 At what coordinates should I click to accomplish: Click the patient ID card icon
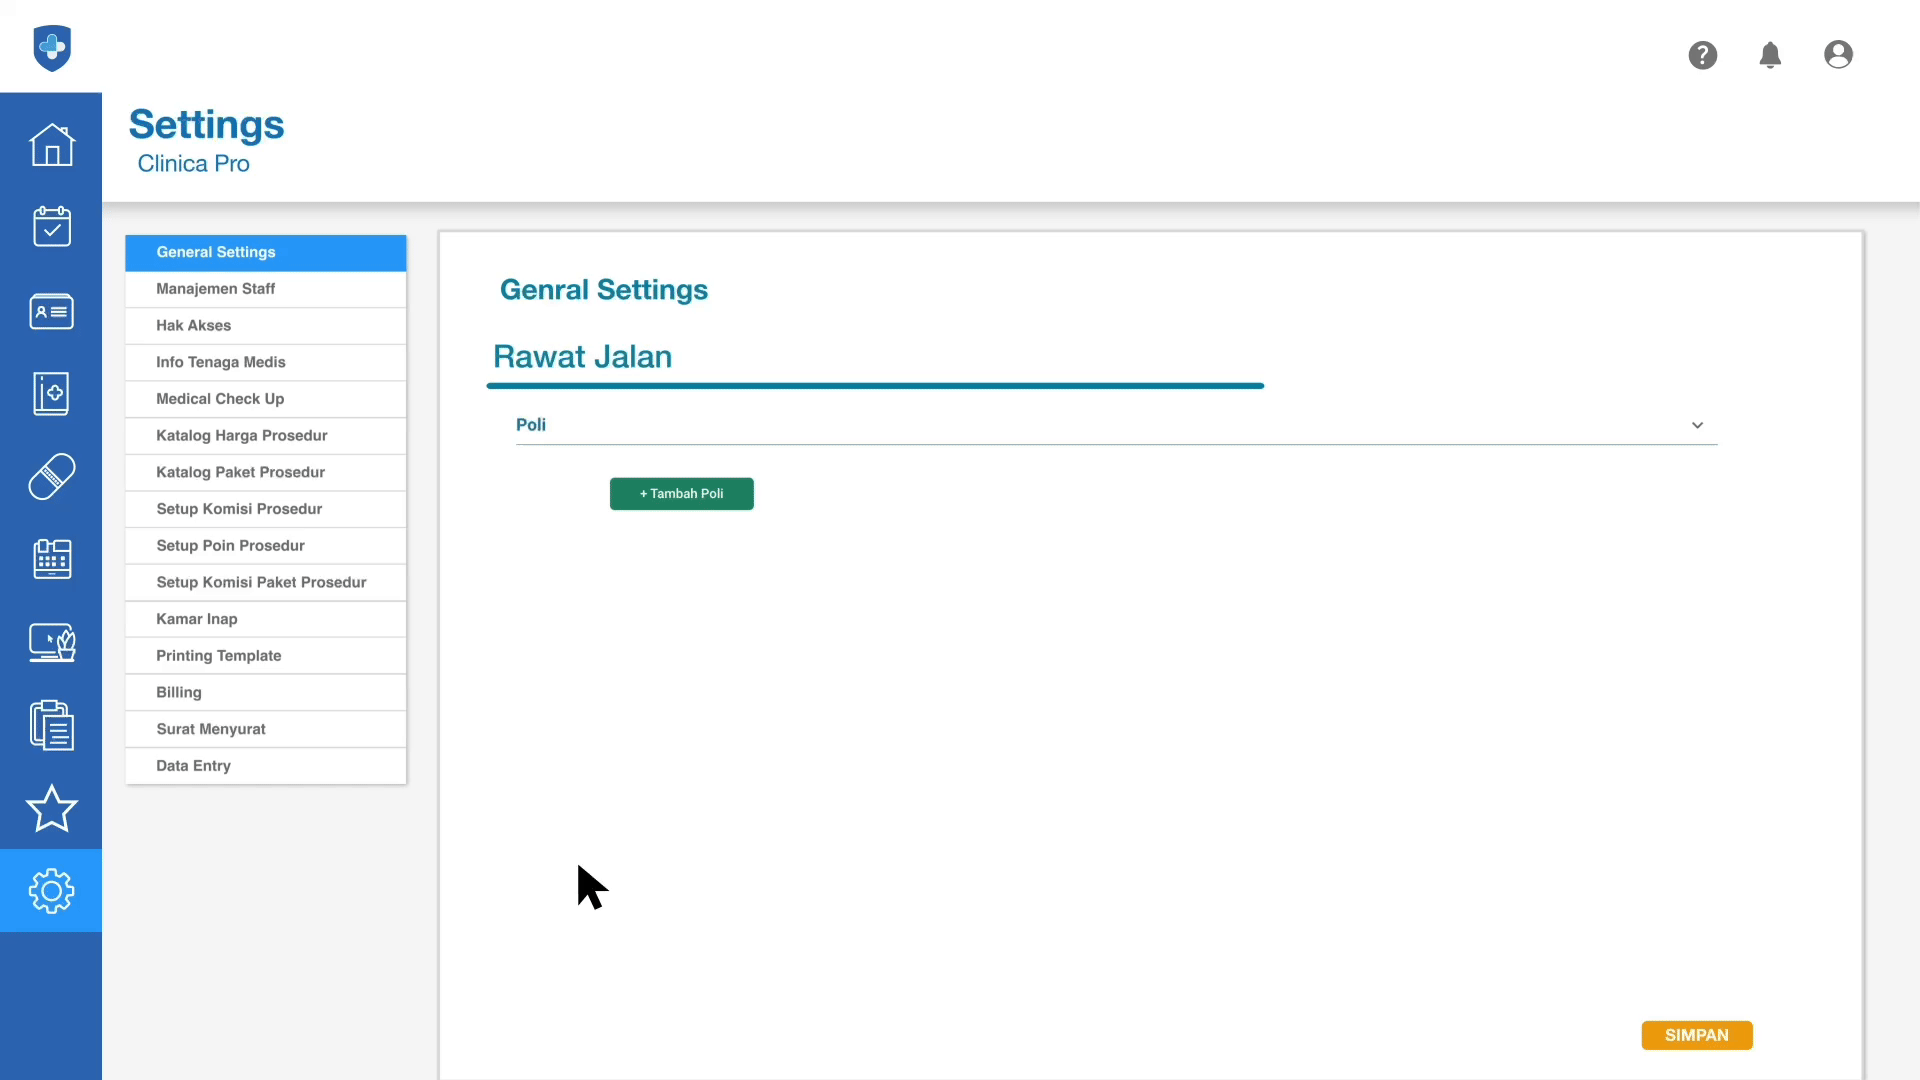click(51, 311)
